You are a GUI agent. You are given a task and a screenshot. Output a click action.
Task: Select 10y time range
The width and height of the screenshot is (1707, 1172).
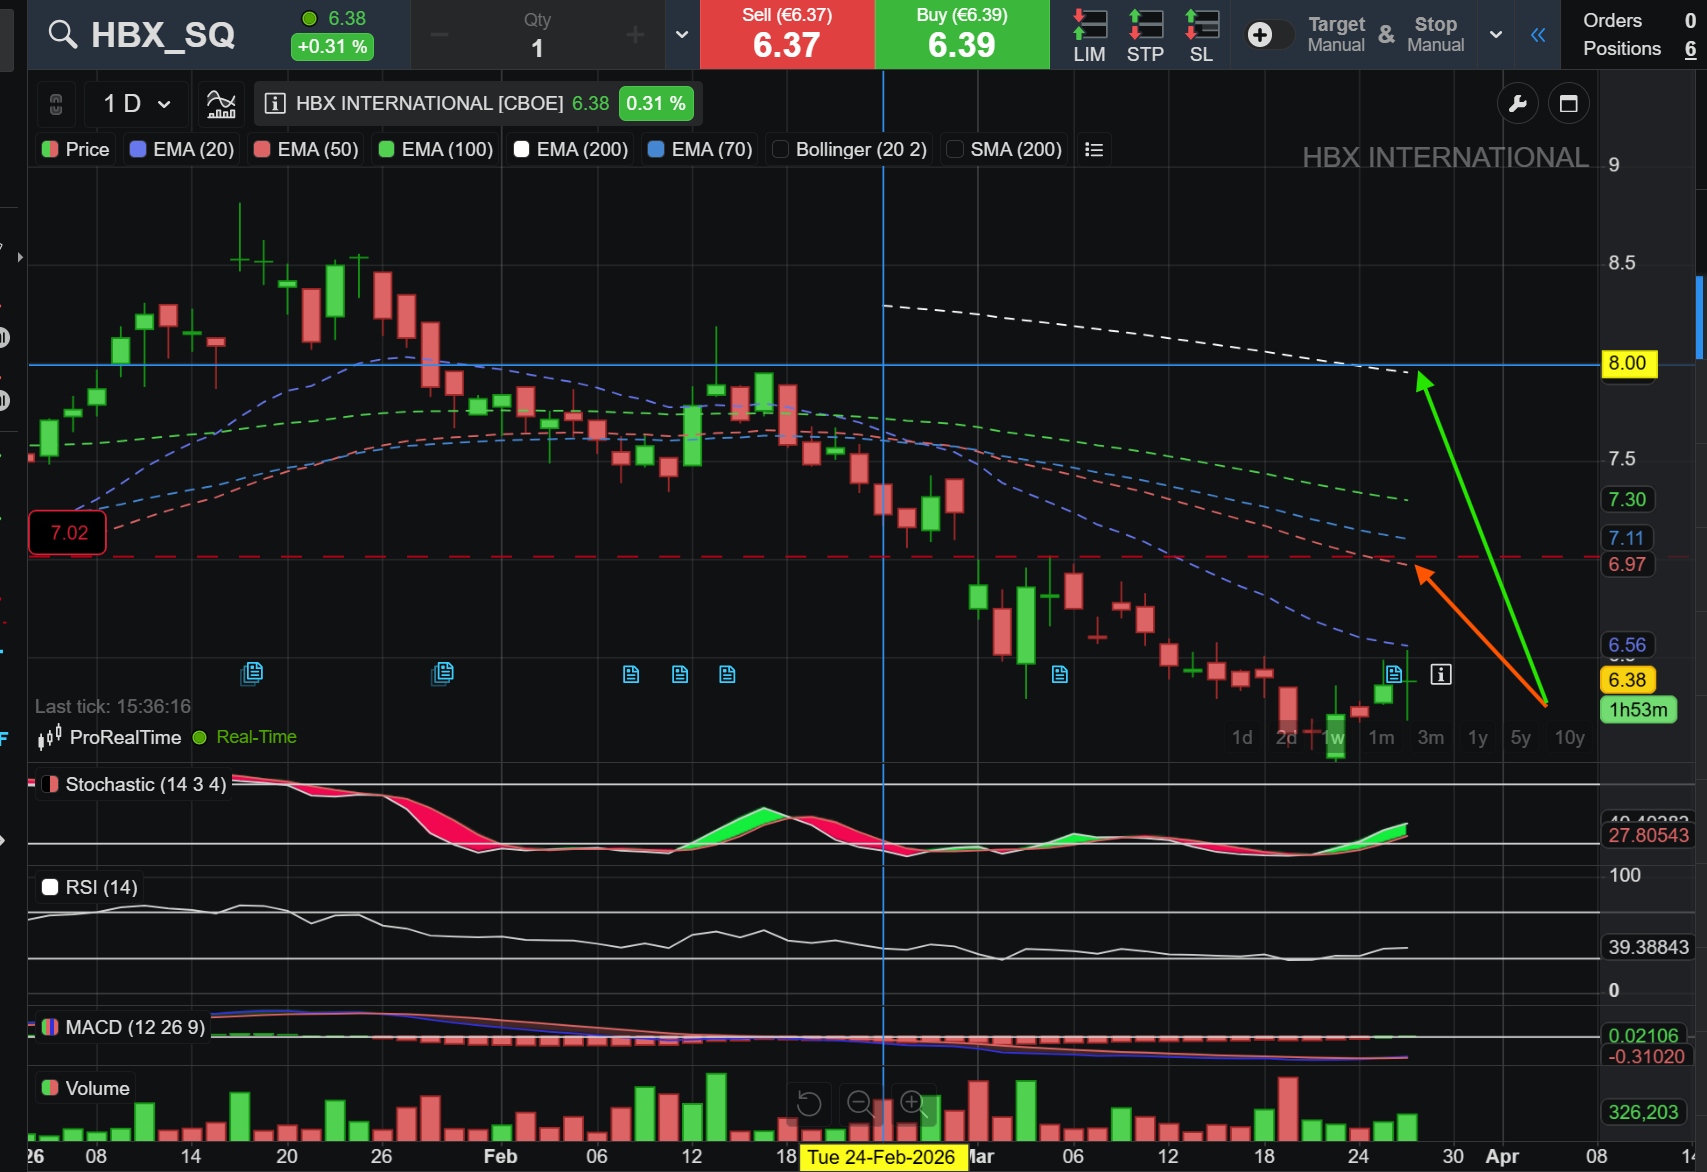[x=1569, y=738]
